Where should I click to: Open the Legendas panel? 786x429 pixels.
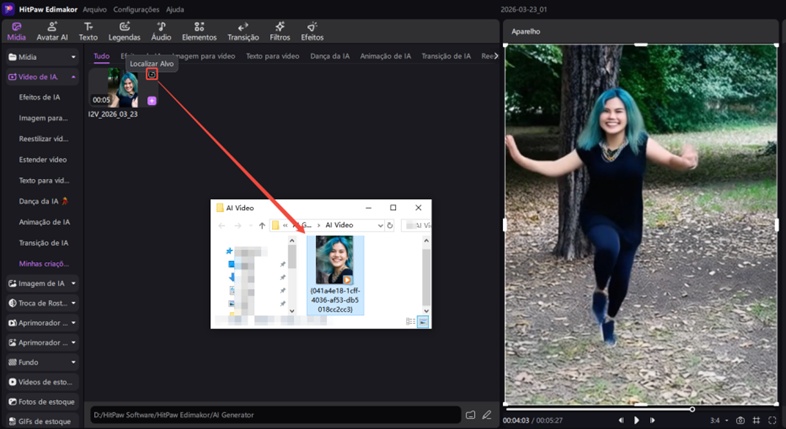pos(124,31)
